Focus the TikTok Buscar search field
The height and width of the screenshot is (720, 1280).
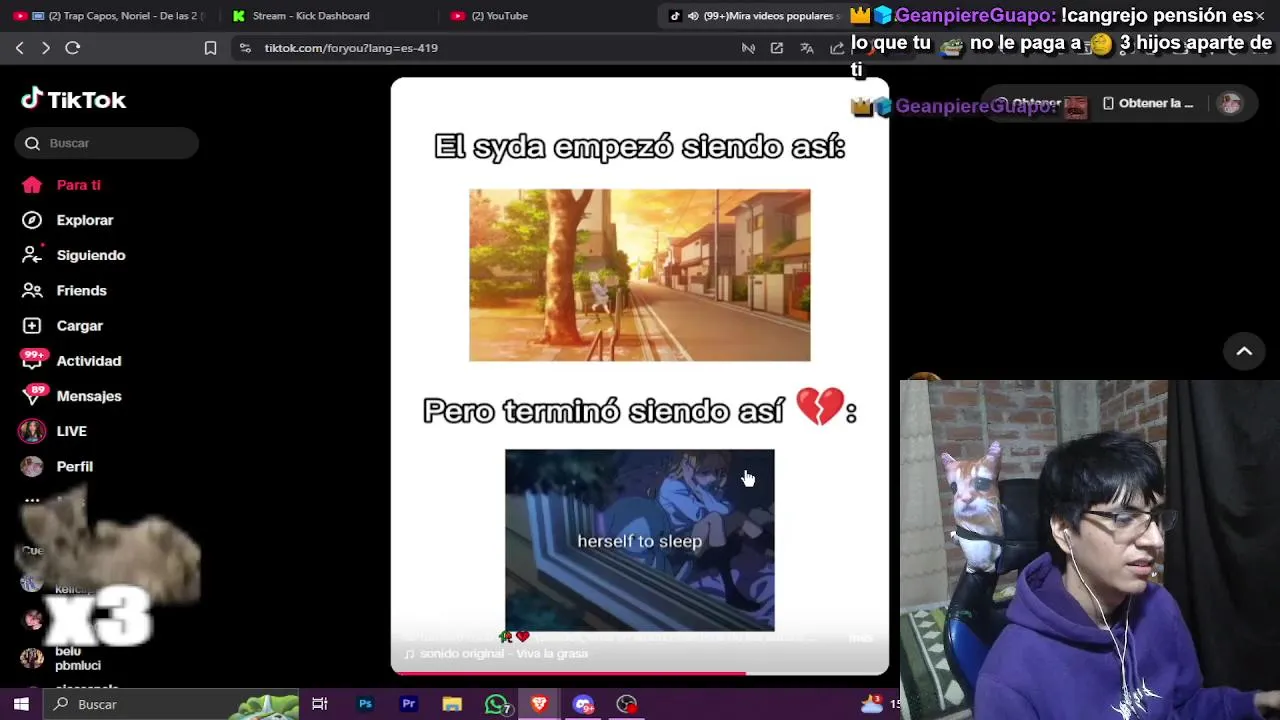point(107,143)
